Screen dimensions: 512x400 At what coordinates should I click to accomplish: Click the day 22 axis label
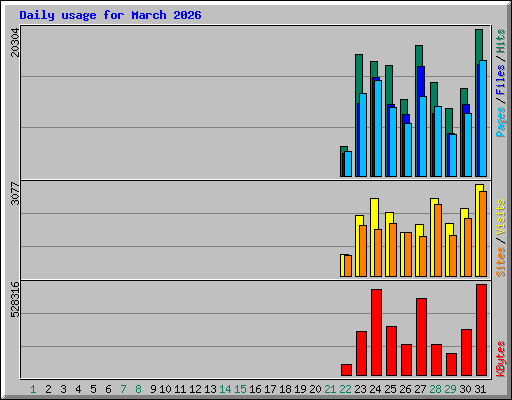tap(345, 389)
